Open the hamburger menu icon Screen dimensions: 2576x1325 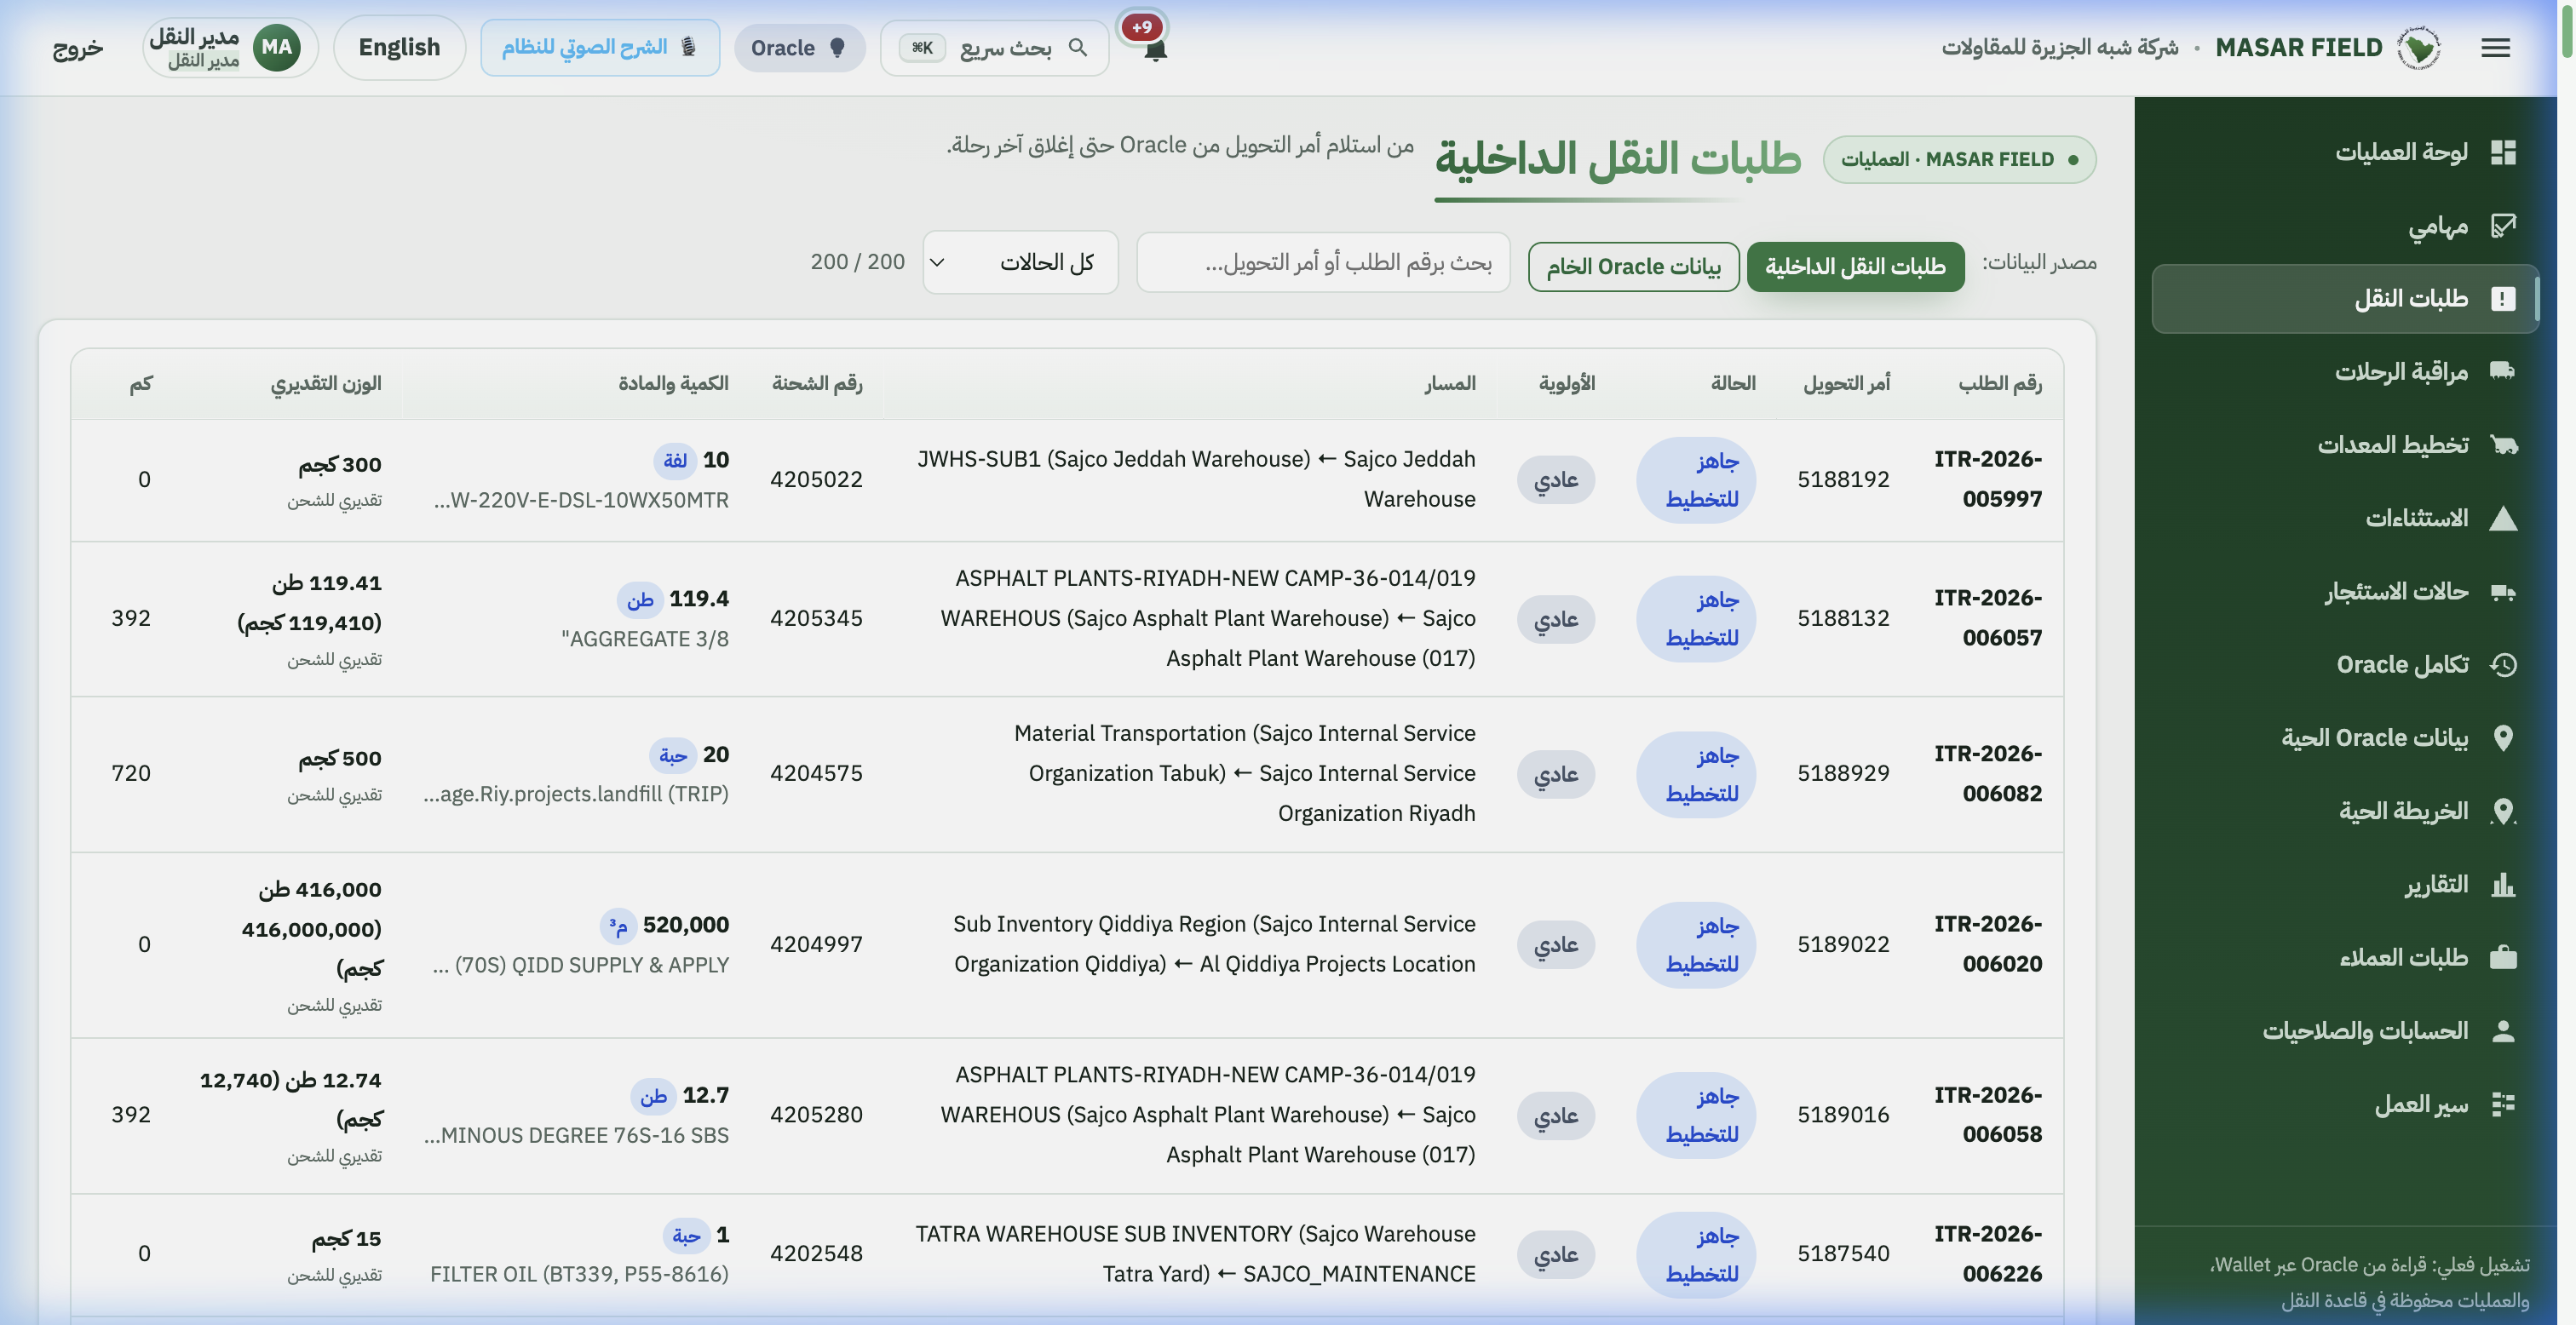tap(2495, 47)
